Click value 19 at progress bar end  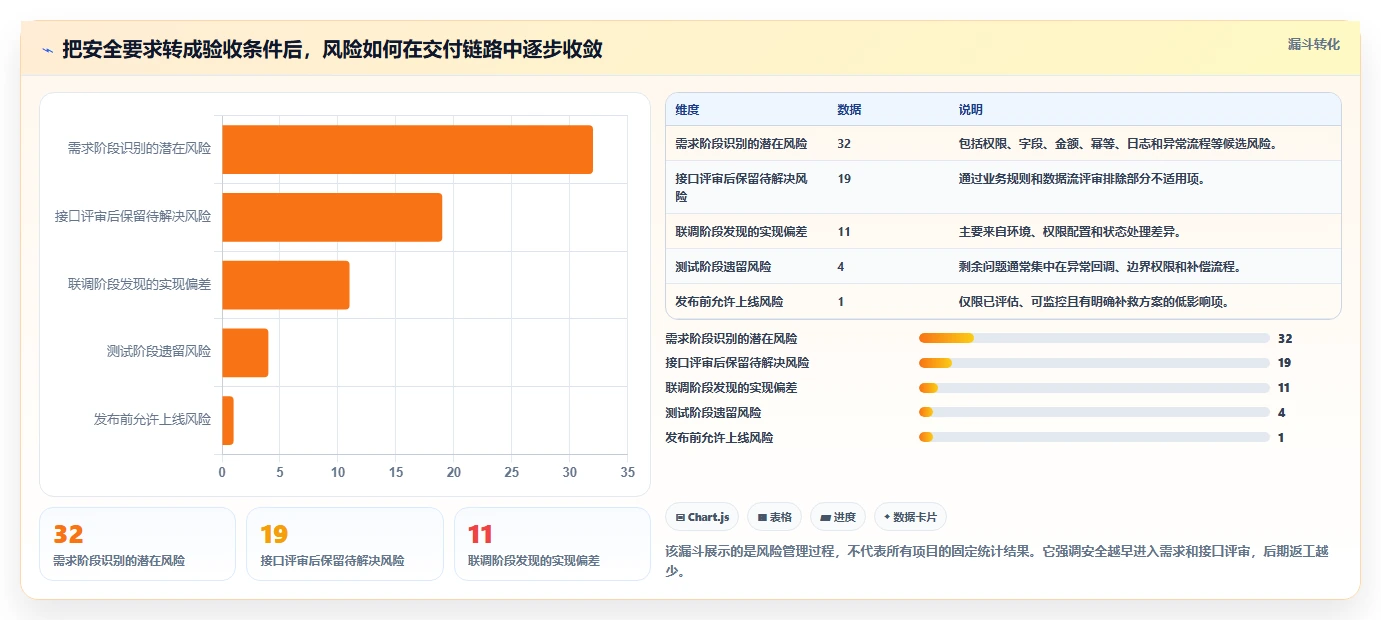click(x=1284, y=363)
